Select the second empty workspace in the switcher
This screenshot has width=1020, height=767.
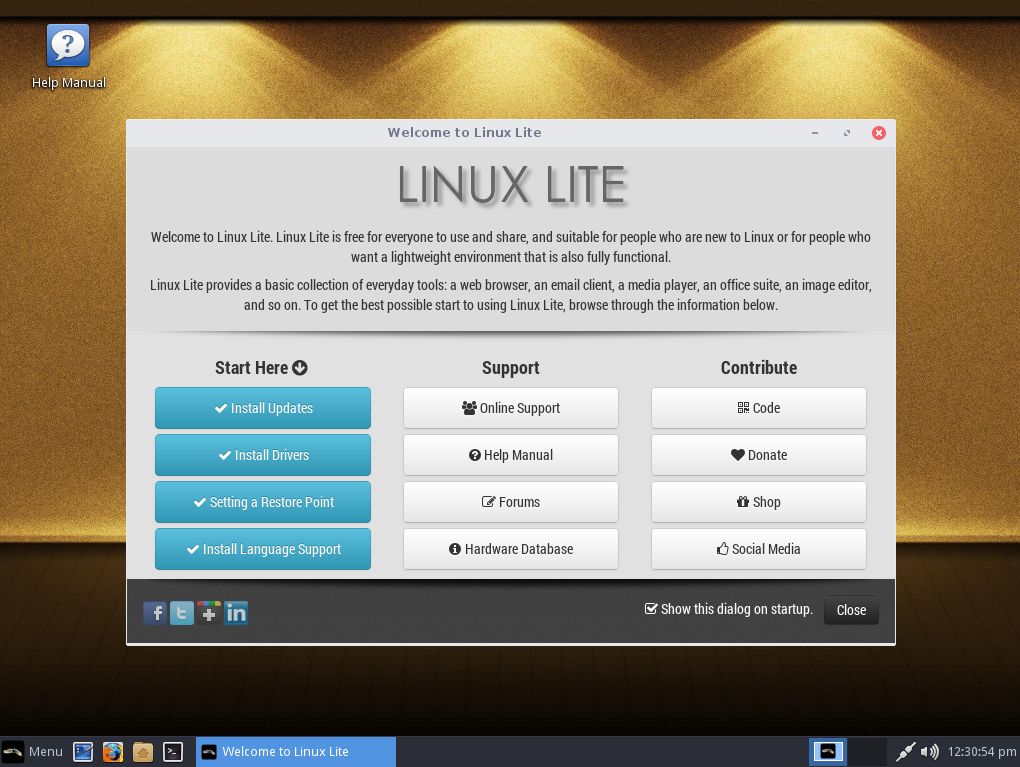[x=866, y=751]
